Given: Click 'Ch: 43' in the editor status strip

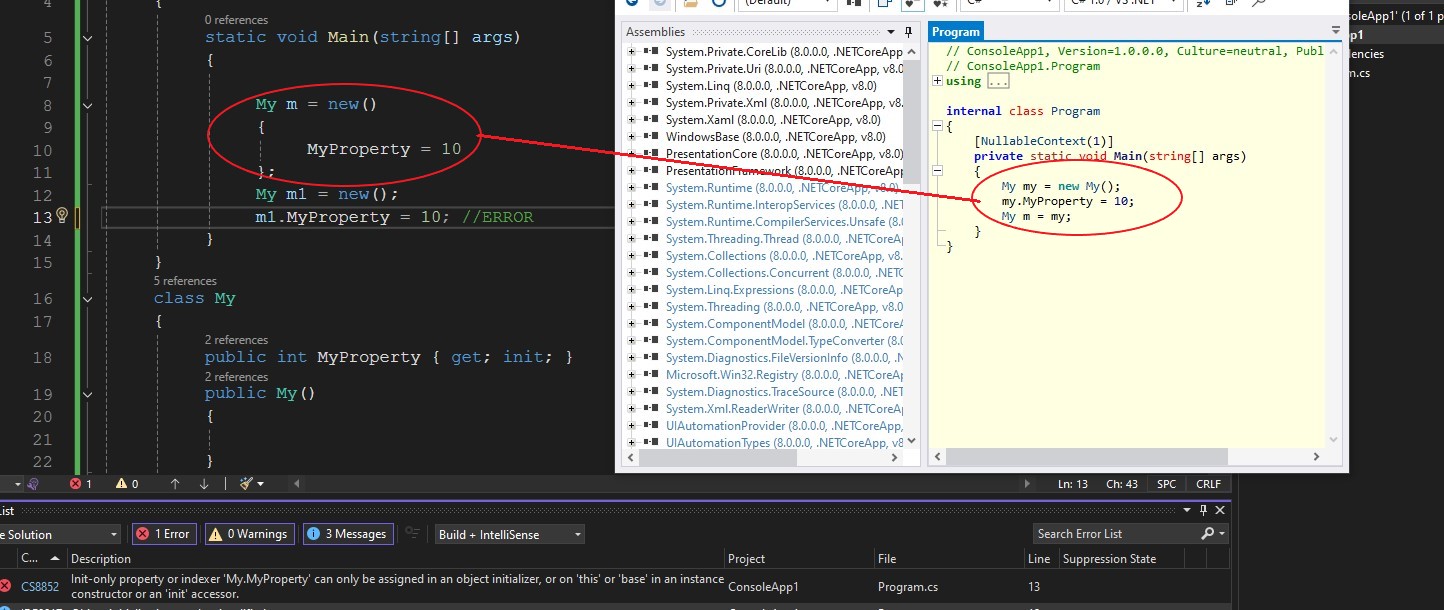Looking at the screenshot, I should pyautogui.click(x=1122, y=483).
